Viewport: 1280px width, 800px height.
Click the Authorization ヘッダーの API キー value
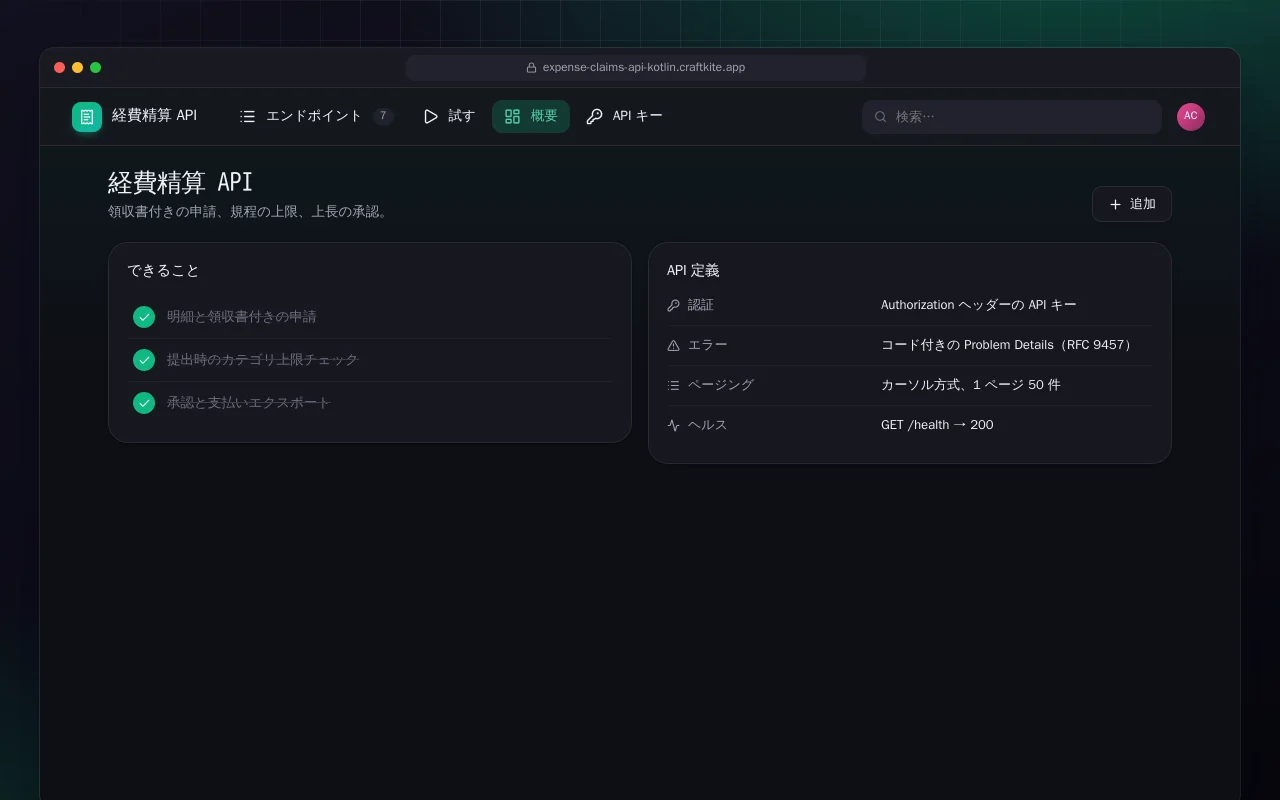979,305
